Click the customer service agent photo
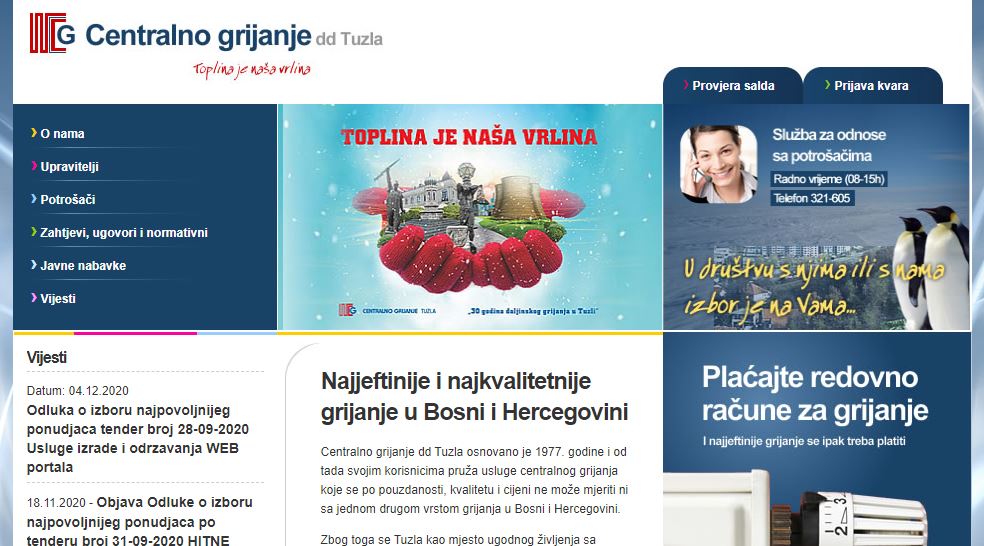Viewport: 984px width, 546px height. tap(719, 164)
